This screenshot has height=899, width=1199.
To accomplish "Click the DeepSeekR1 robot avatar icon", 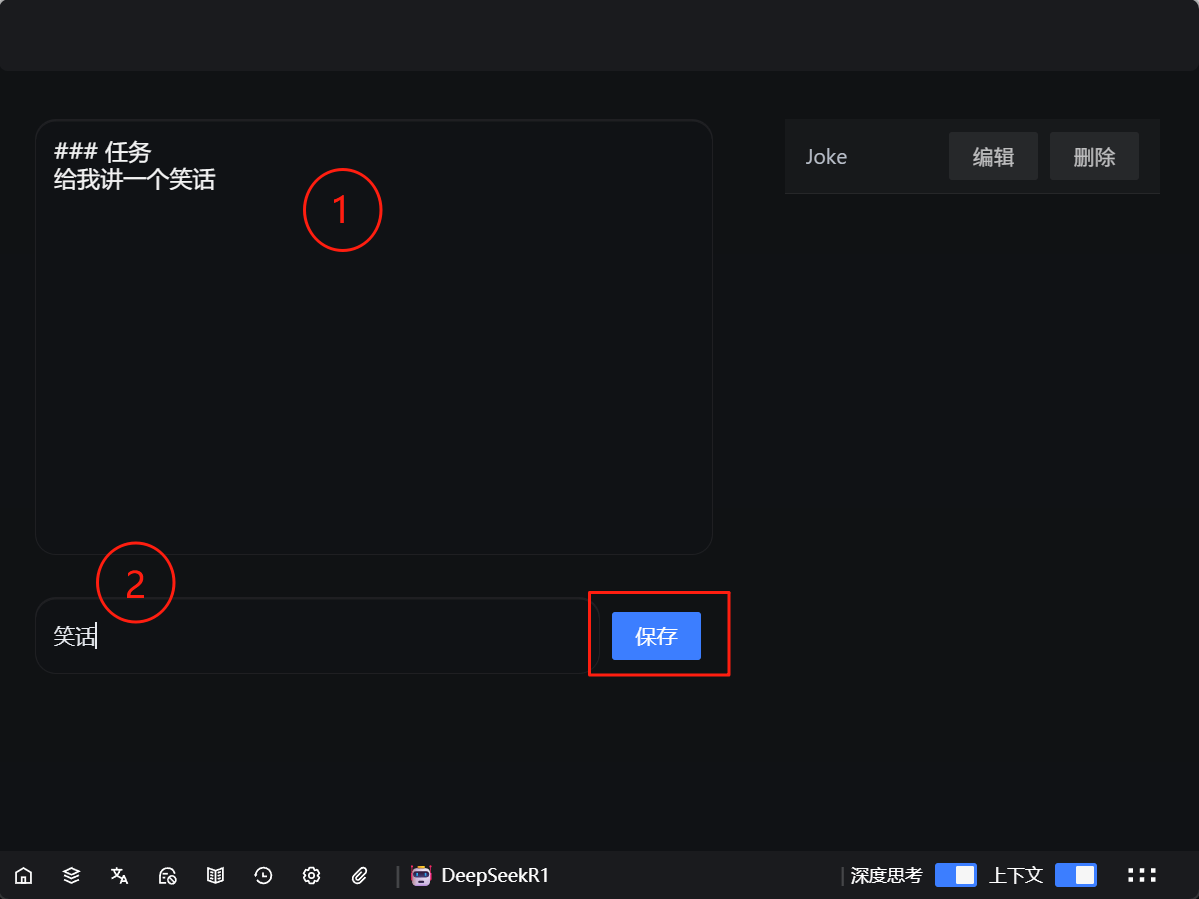I will 421,876.
